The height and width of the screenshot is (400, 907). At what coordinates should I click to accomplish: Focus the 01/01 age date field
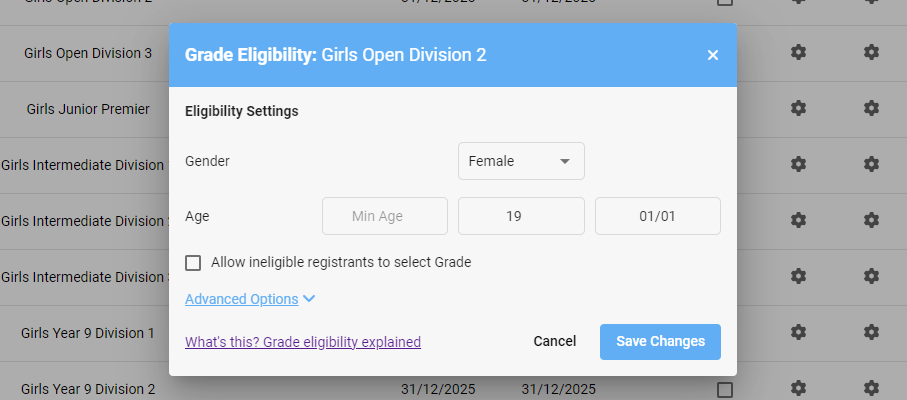point(658,216)
